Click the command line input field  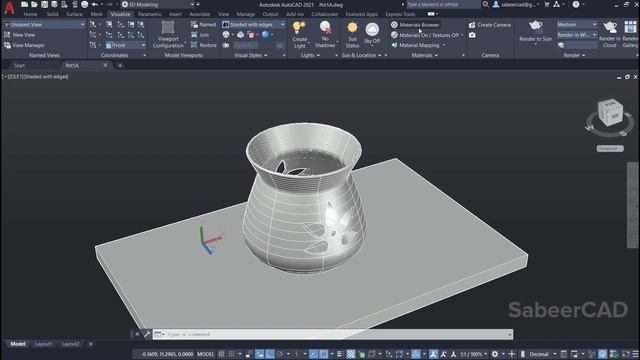pyautogui.click(x=333, y=334)
